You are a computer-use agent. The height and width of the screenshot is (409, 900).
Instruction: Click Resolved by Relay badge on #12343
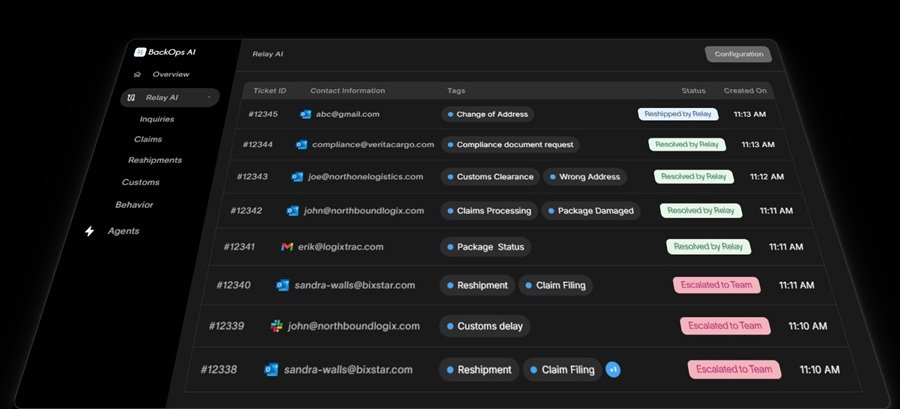point(693,177)
